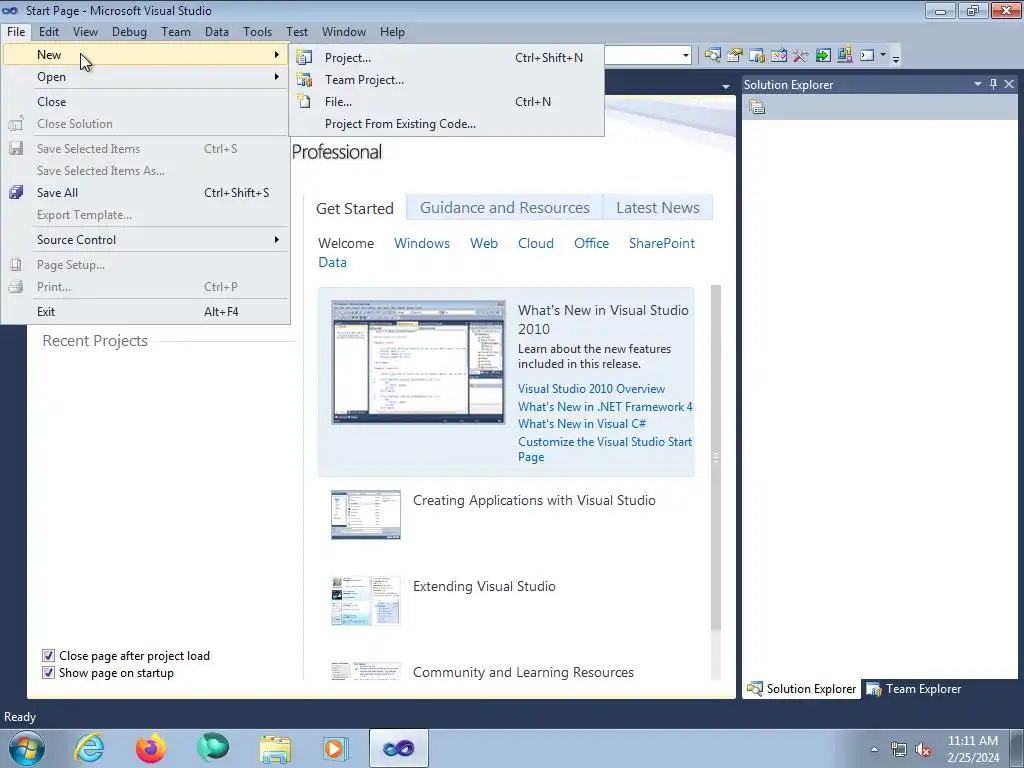1024x768 pixels.
Task: Open the SharePoint category link
Action: (662, 243)
